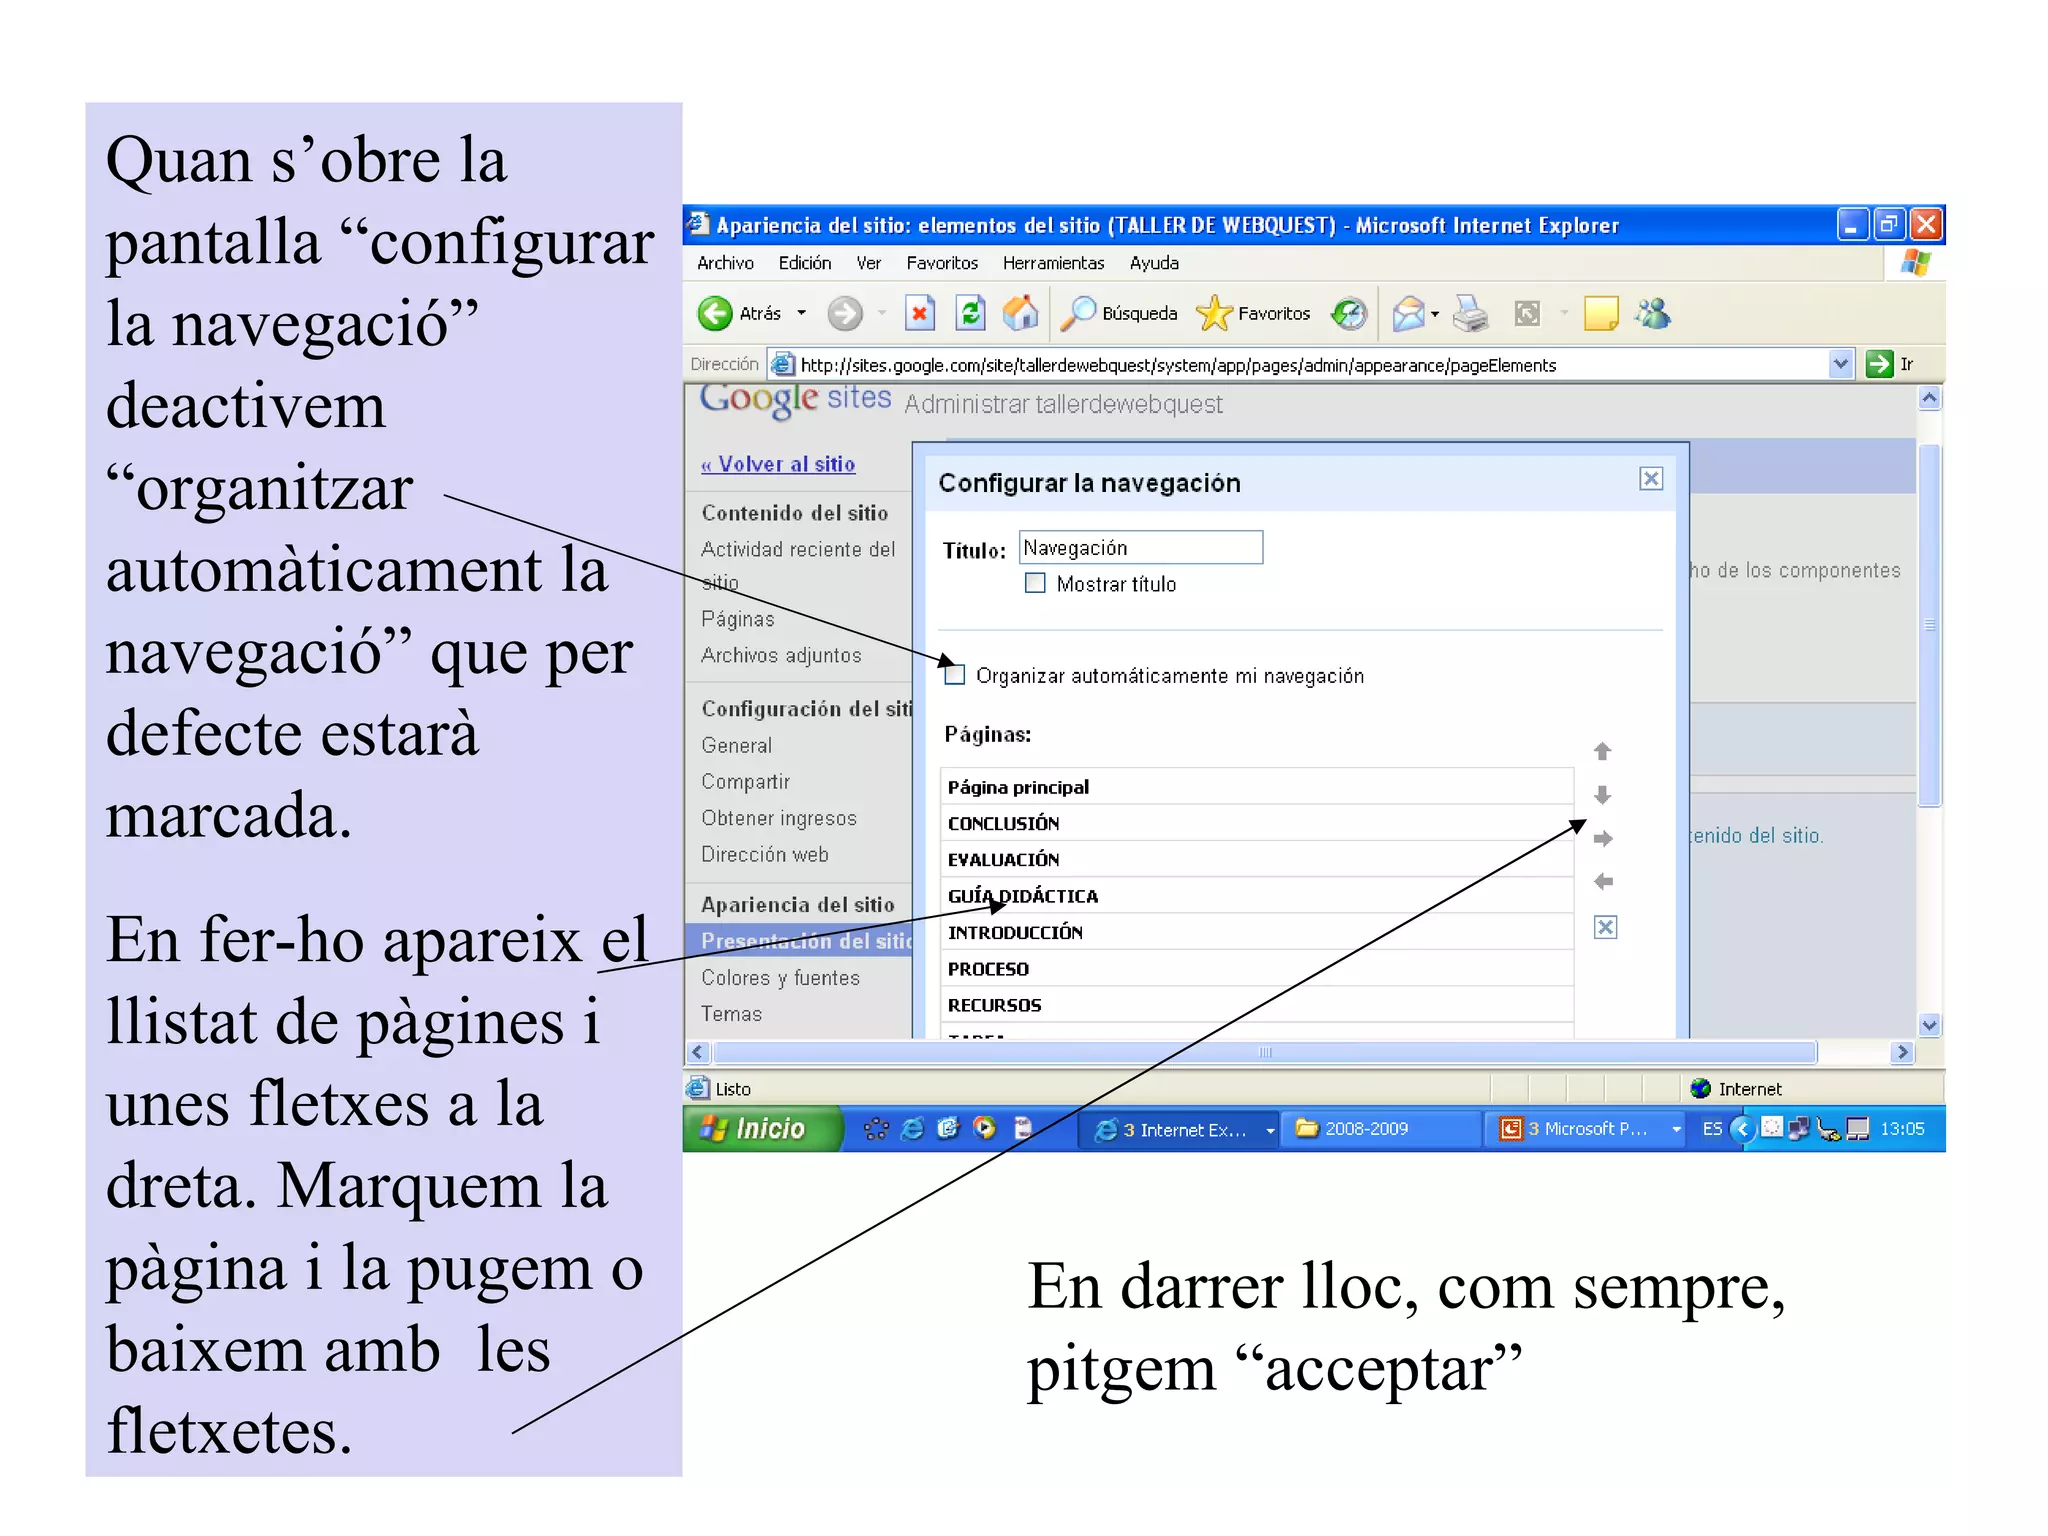Go to the home page icon

[x=1020, y=314]
